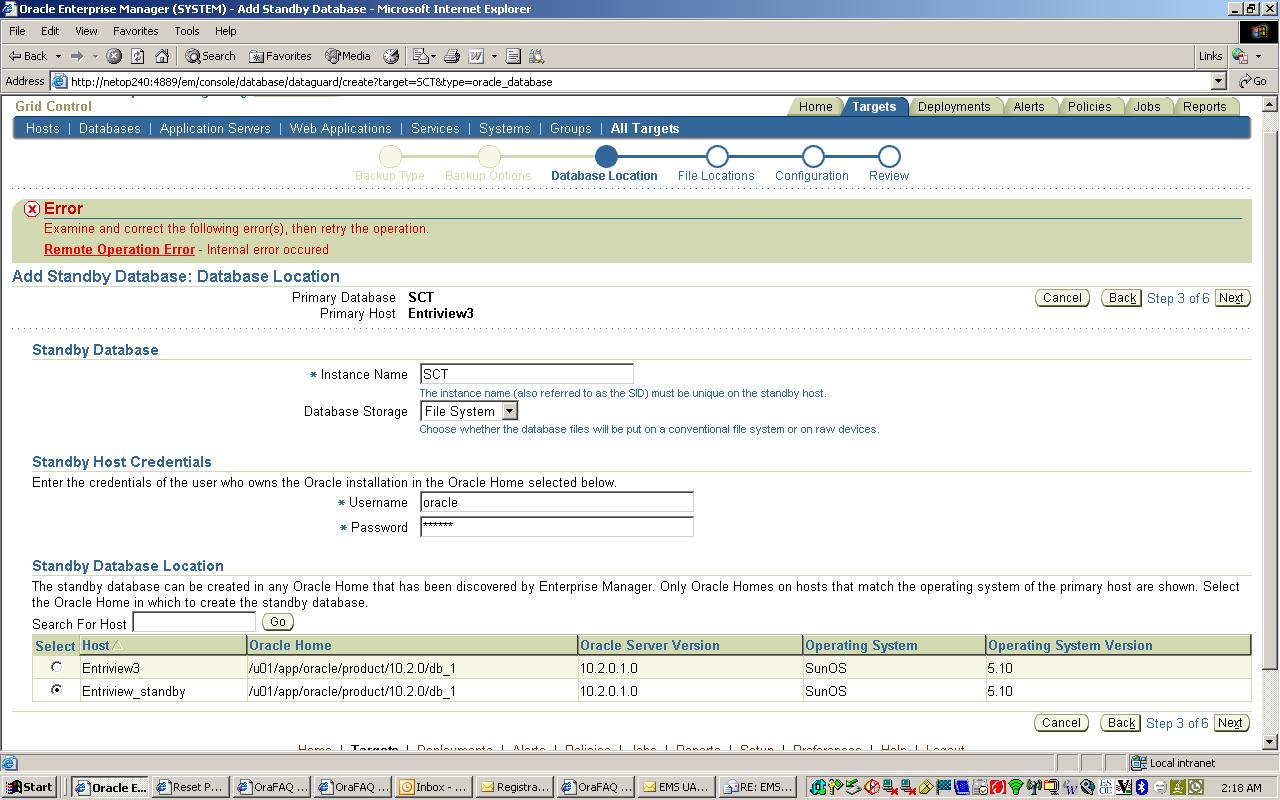1280x800 pixels.
Task: Open Edit with Word dropdown arrow
Action: 494,56
